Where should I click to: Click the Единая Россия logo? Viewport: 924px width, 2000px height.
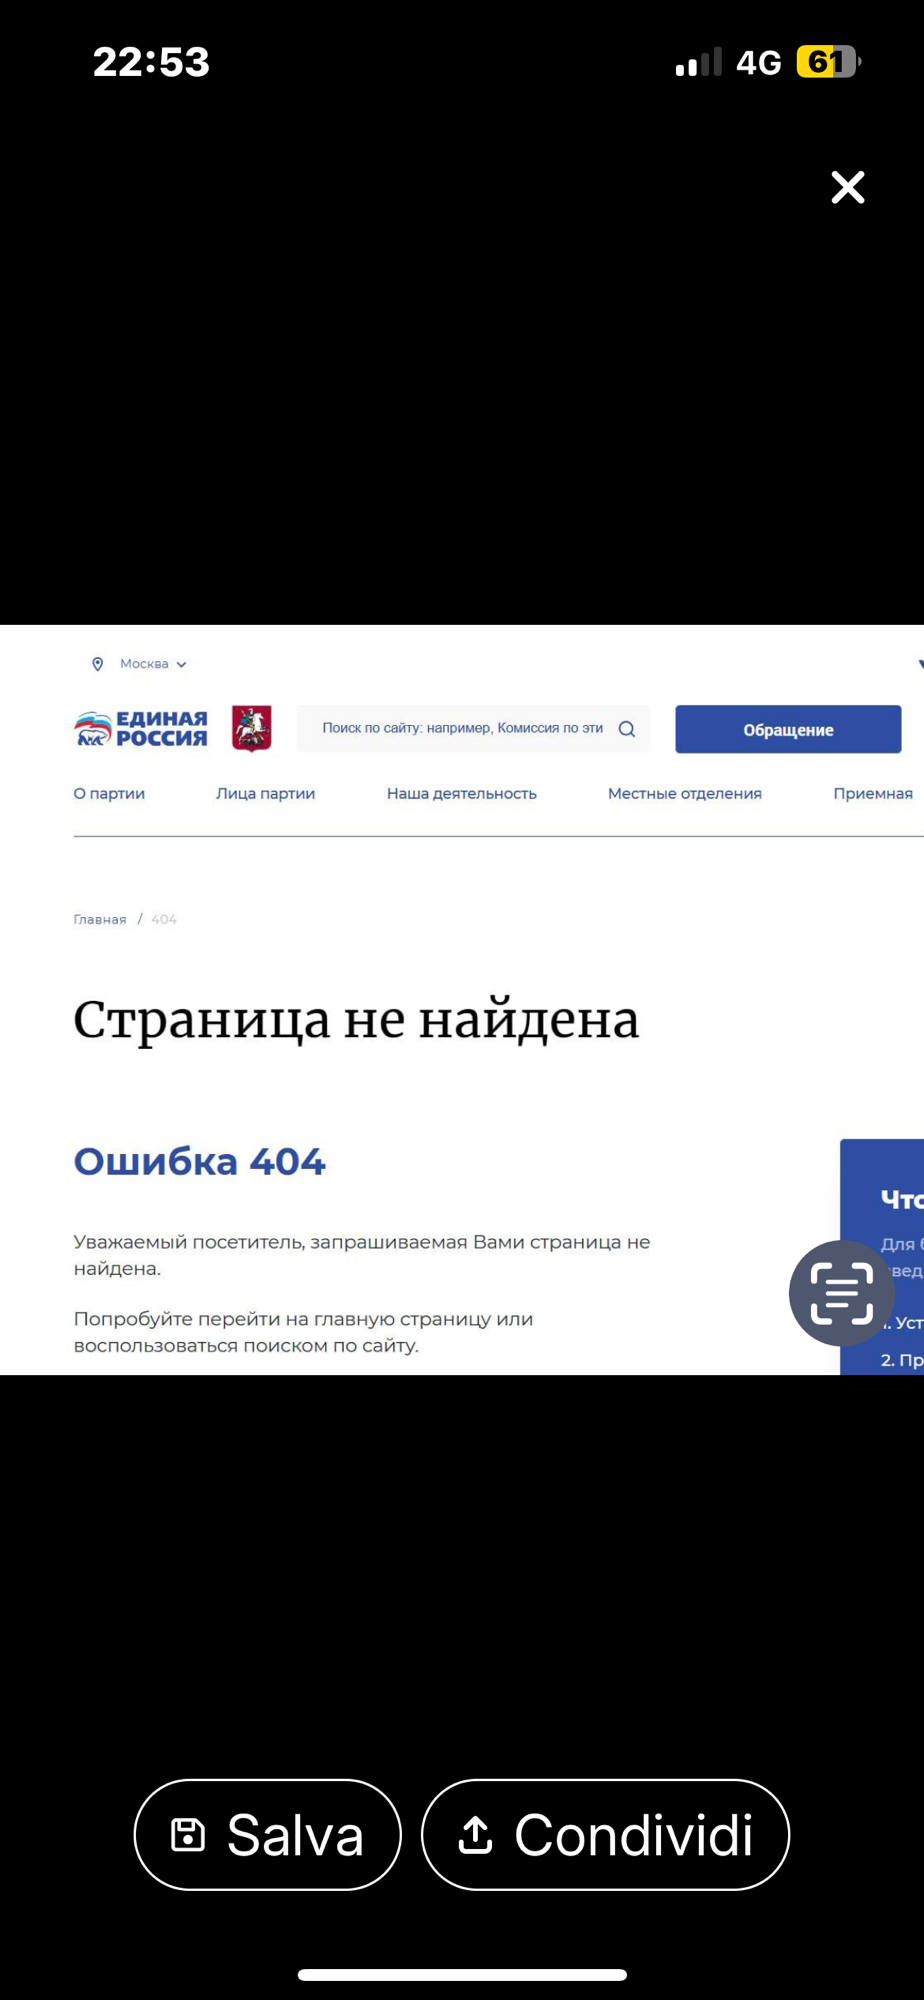pos(141,729)
